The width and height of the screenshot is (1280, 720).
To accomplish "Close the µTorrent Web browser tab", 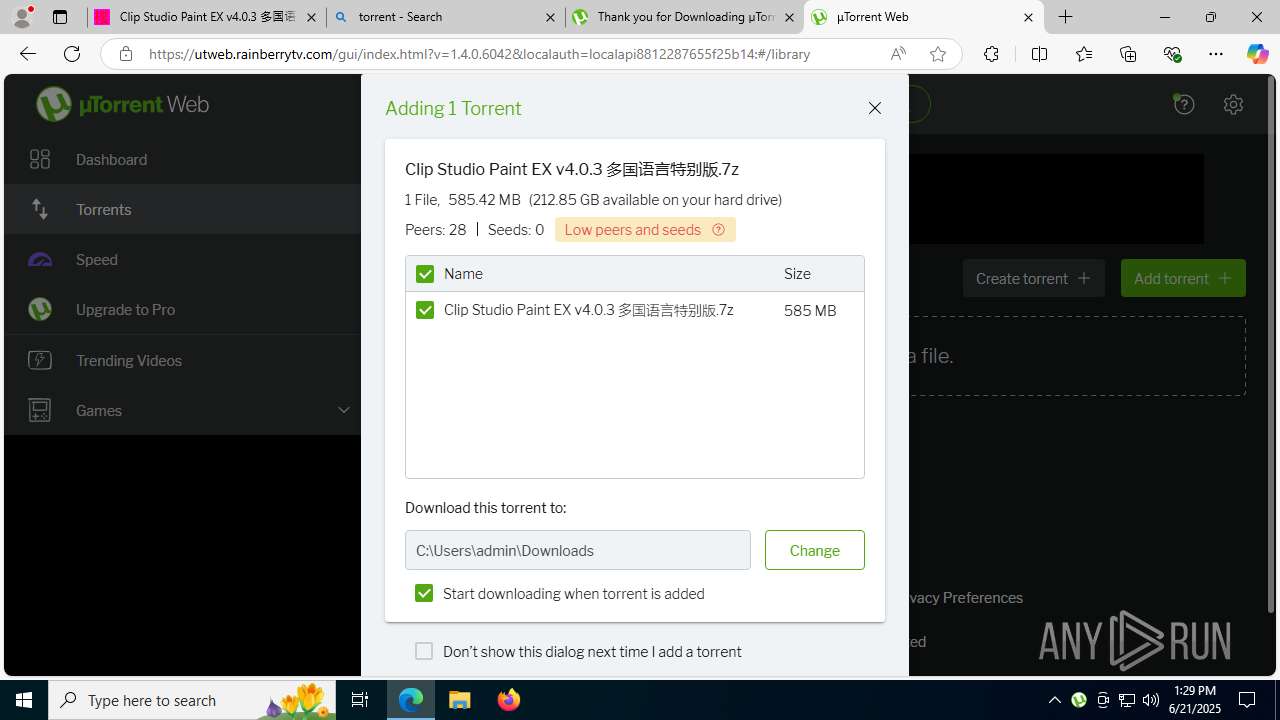I will [x=1028, y=17].
